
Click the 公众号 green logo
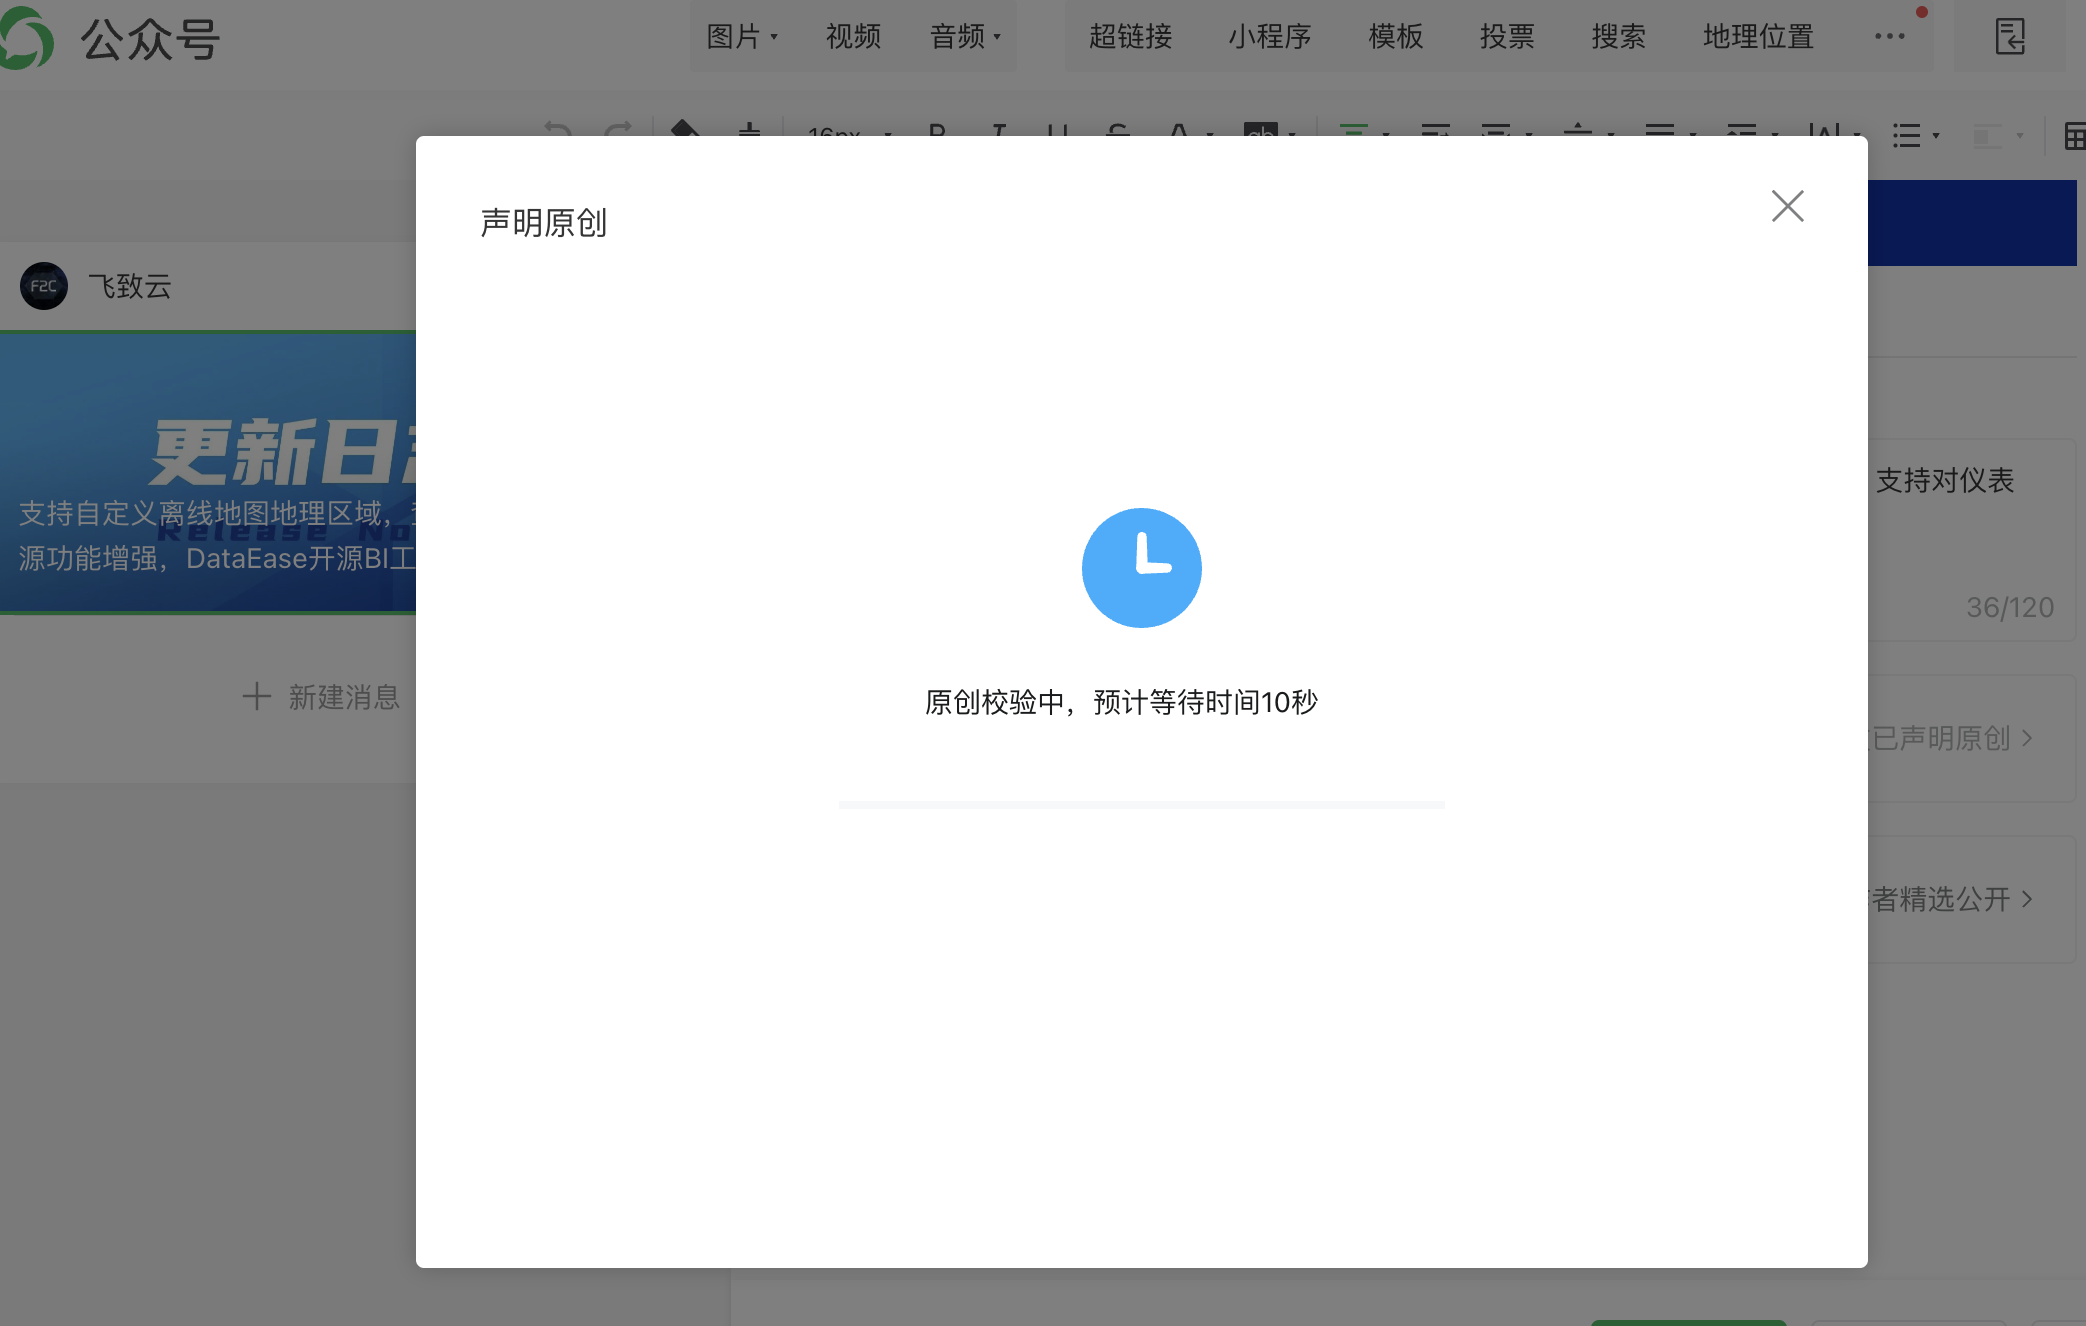tap(26, 40)
